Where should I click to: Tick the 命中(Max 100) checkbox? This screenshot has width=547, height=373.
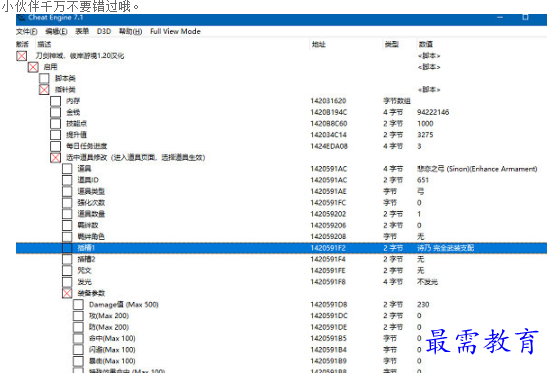78,338
